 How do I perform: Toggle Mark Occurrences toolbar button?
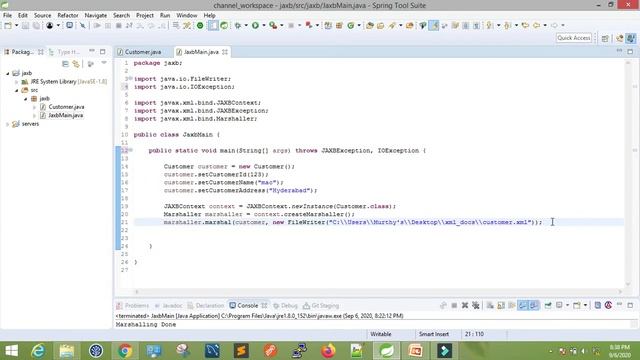[434, 25]
